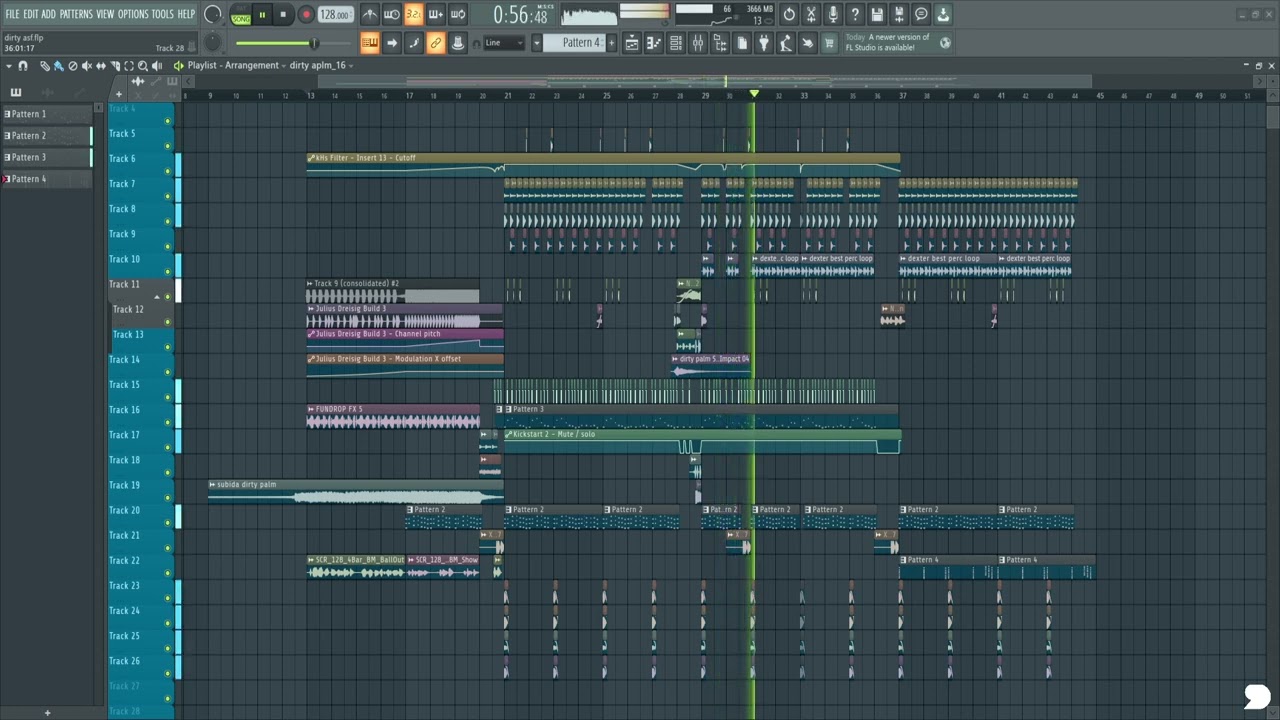The image size is (1280, 720).
Task: Mute Track 23 via green dot
Action: tap(167, 597)
